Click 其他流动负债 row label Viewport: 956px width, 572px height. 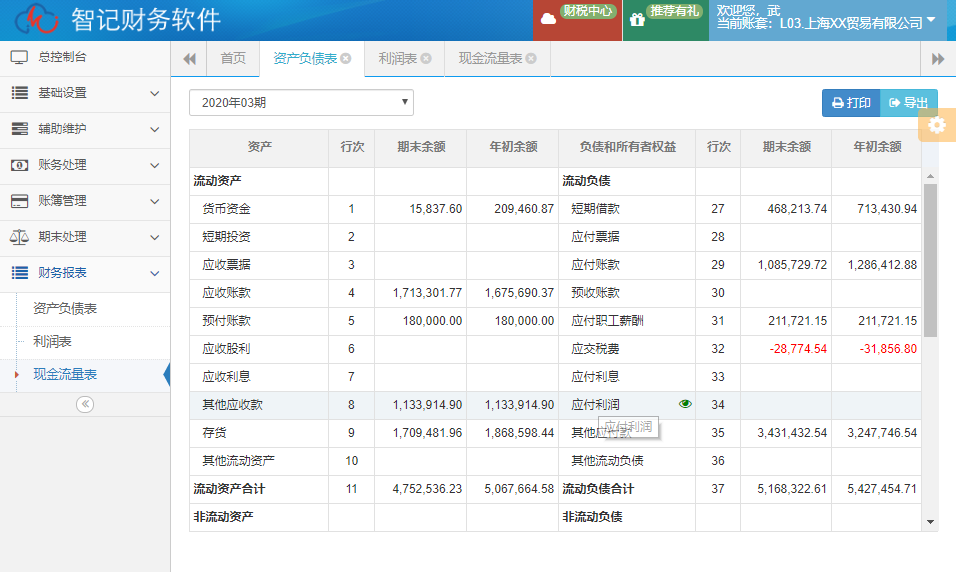(x=607, y=461)
